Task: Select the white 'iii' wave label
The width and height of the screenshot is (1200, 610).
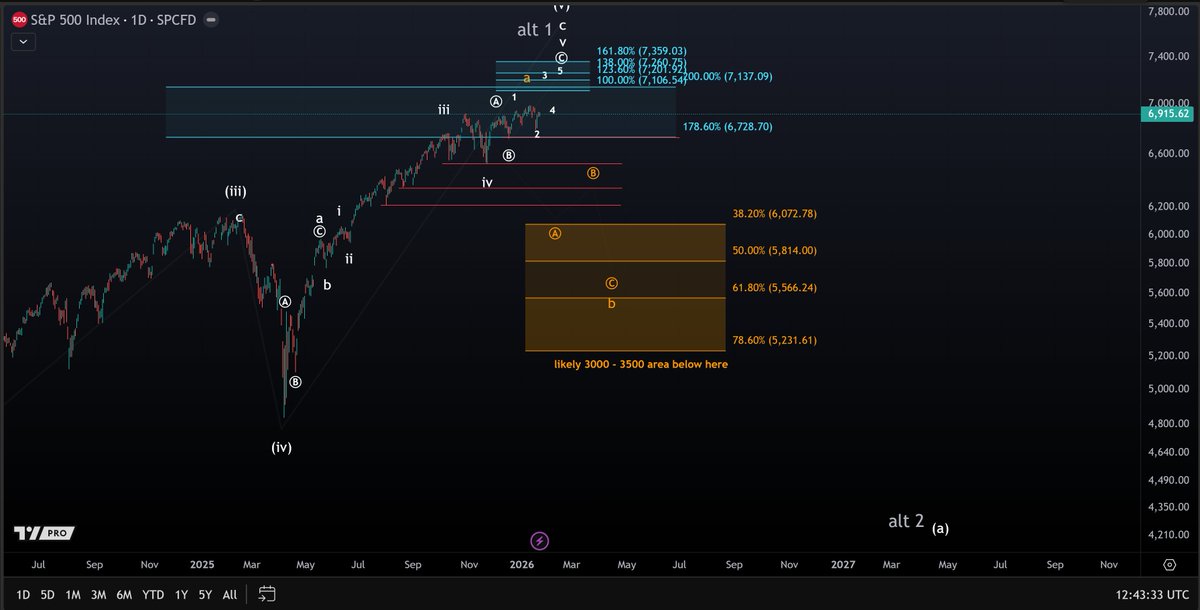Action: coord(443,109)
